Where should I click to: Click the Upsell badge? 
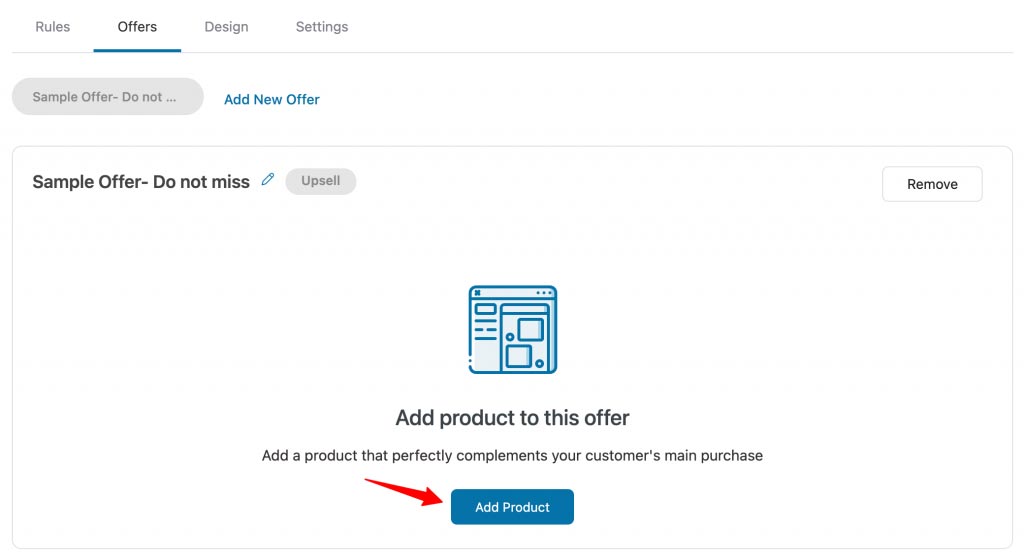point(321,181)
